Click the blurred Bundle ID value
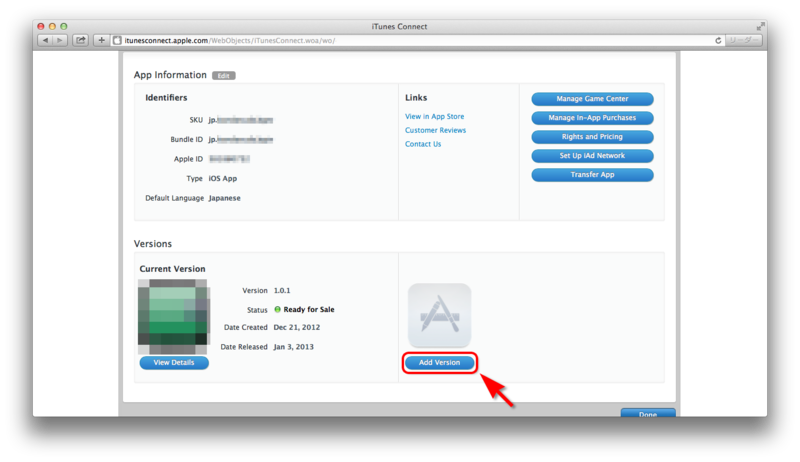Viewport: 800px width, 462px height. point(241,139)
